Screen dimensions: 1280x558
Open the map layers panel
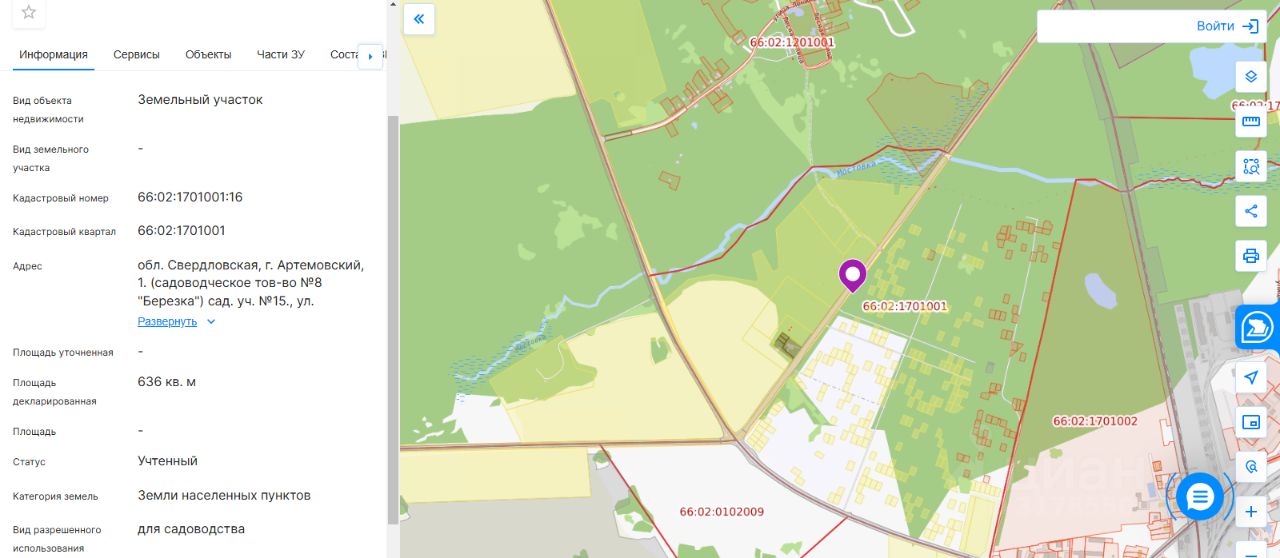(x=1250, y=77)
